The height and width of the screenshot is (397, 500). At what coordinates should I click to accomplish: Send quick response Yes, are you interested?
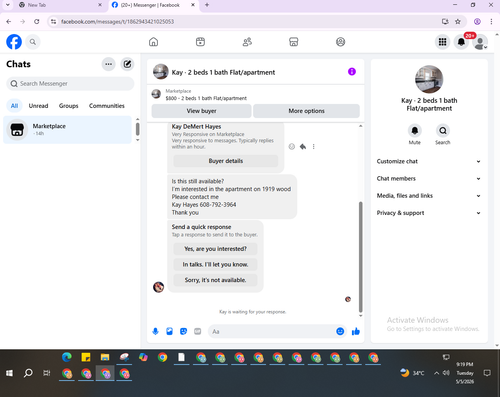point(215,249)
